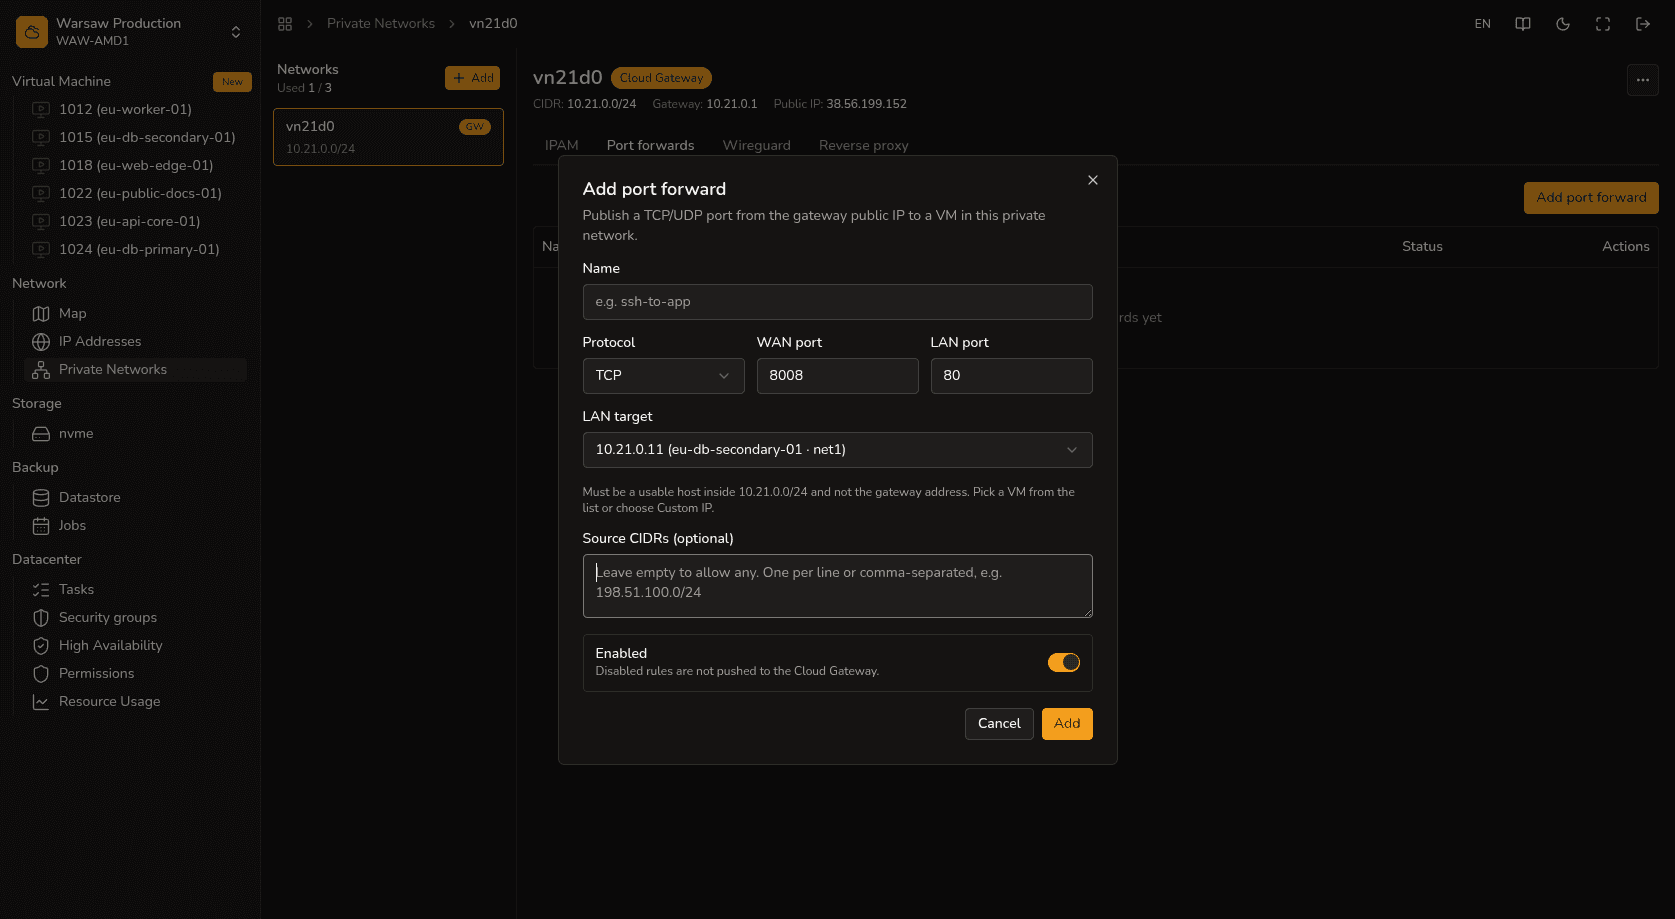Click the Permissions shield icon

pos(41,674)
